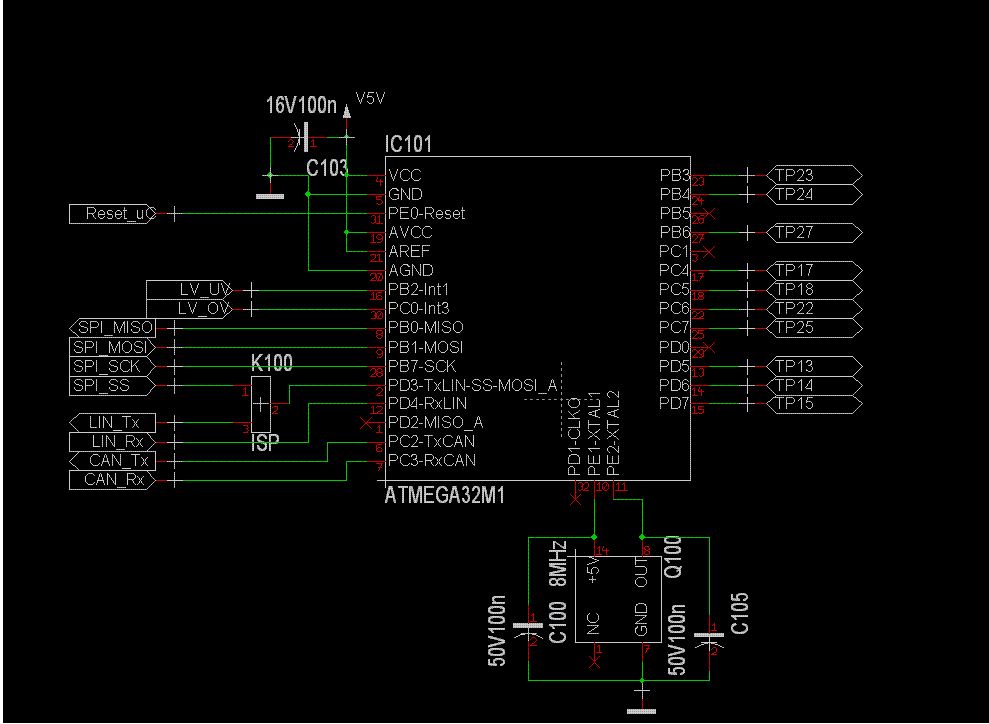Viewport: 989px width, 724px height.
Task: Click the CAN_Tx port label
Action: (112, 461)
